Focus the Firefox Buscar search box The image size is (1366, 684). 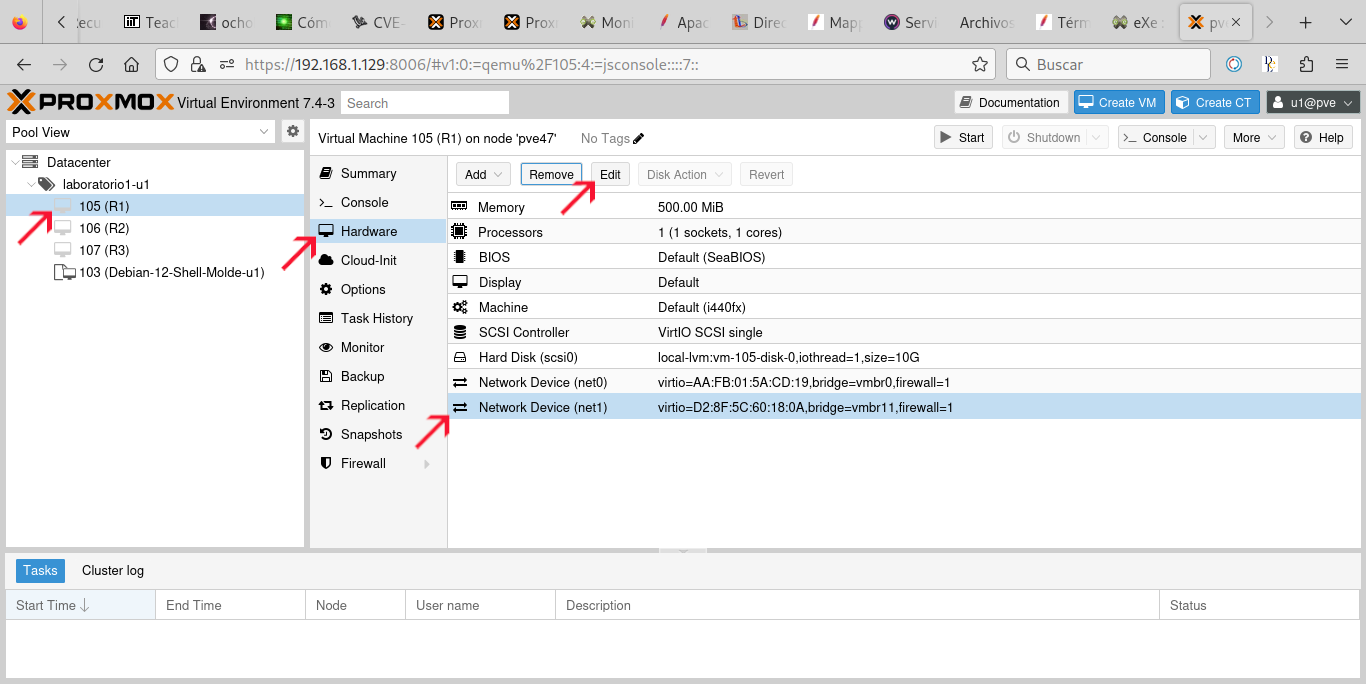point(1108,64)
